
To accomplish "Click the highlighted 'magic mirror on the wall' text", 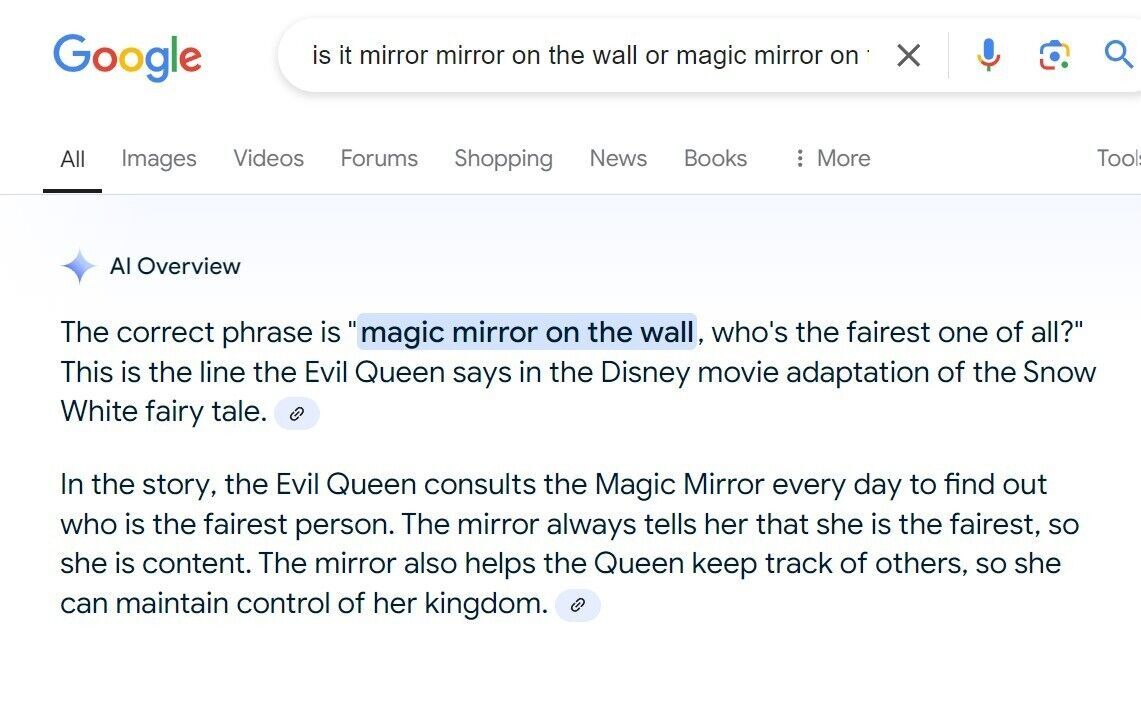I will tap(527, 332).
